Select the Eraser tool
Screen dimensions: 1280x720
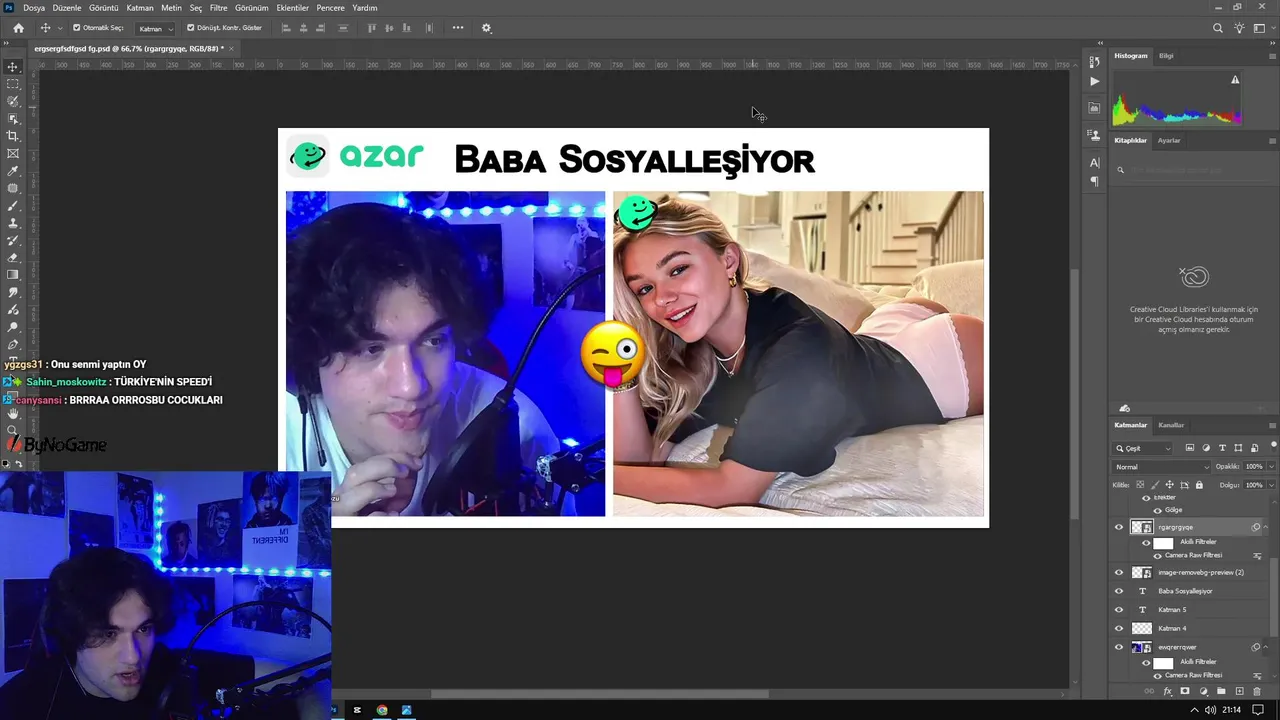click(13, 258)
